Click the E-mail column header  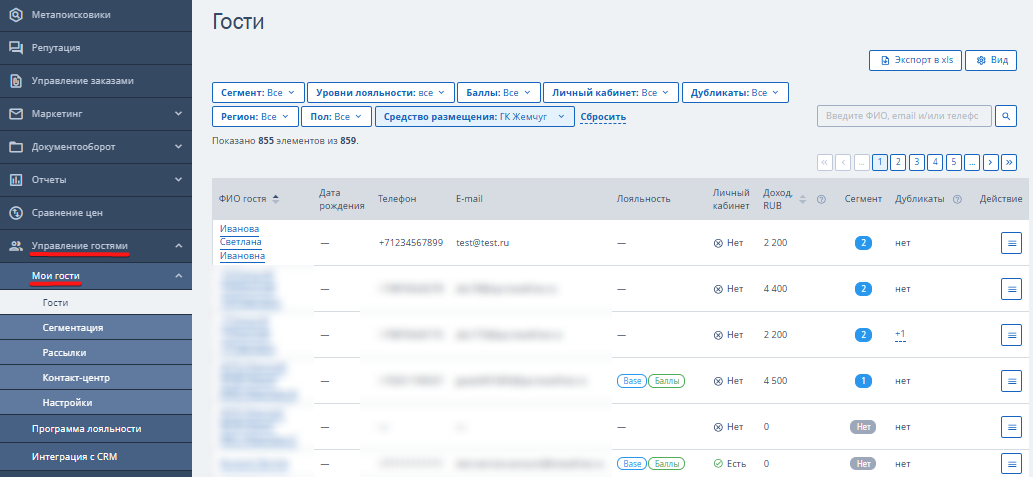pos(469,199)
